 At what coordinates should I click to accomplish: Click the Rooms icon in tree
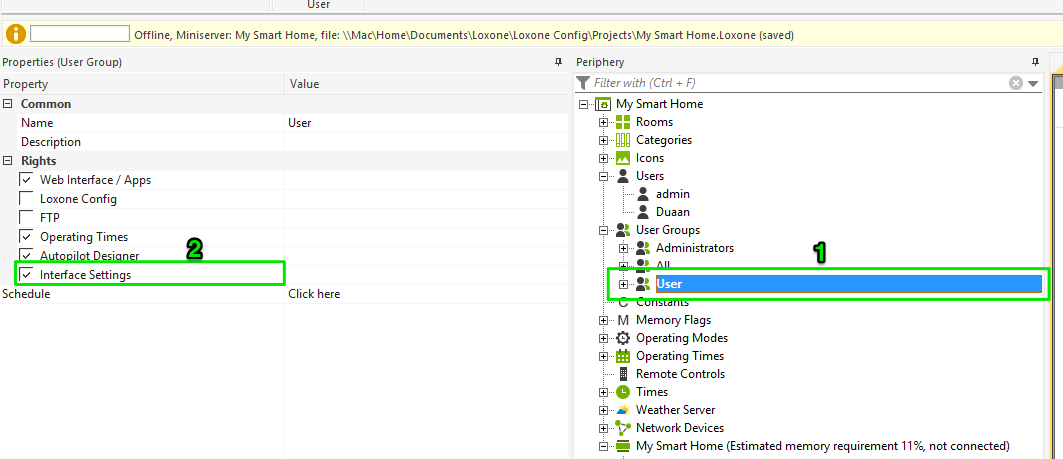coord(623,122)
